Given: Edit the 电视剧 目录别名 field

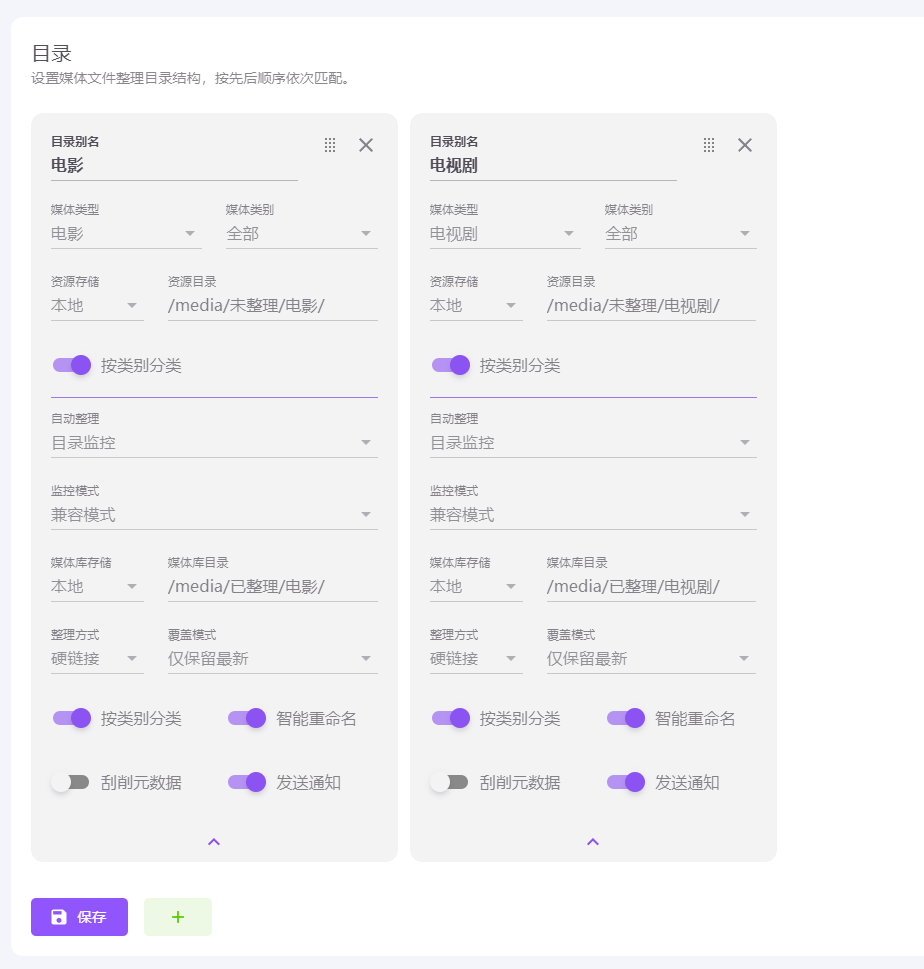Looking at the screenshot, I should tap(553, 166).
